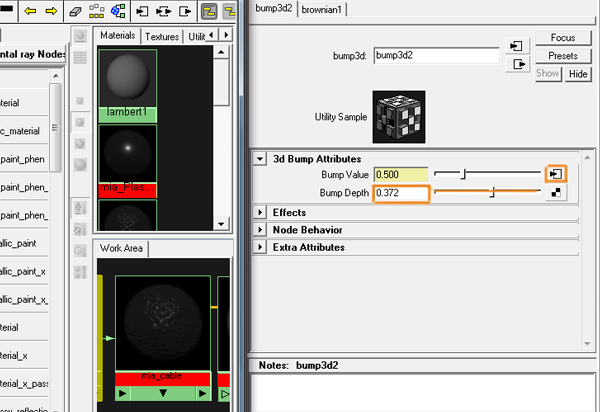Click the materials panel scroll up arrow
The height and width of the screenshot is (412, 600).
pyautogui.click(x=221, y=52)
